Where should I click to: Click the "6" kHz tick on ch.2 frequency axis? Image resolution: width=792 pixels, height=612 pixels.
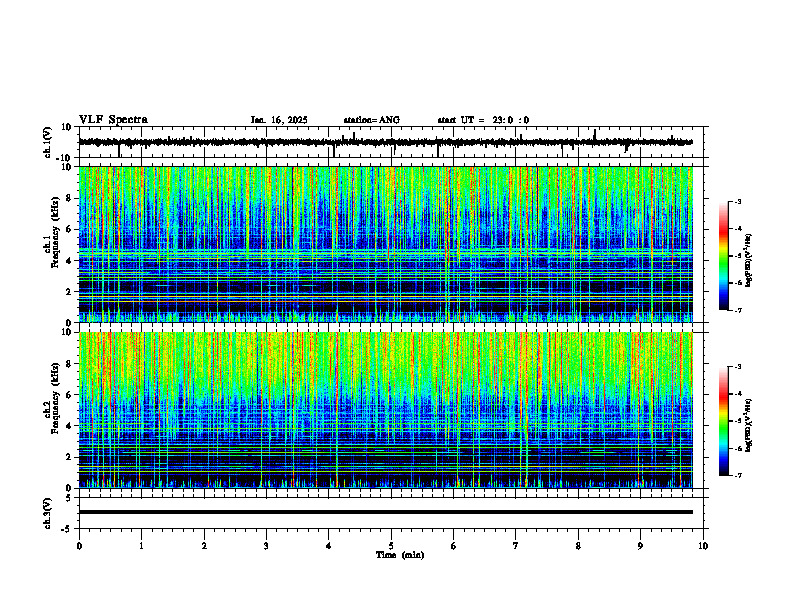(x=69, y=395)
